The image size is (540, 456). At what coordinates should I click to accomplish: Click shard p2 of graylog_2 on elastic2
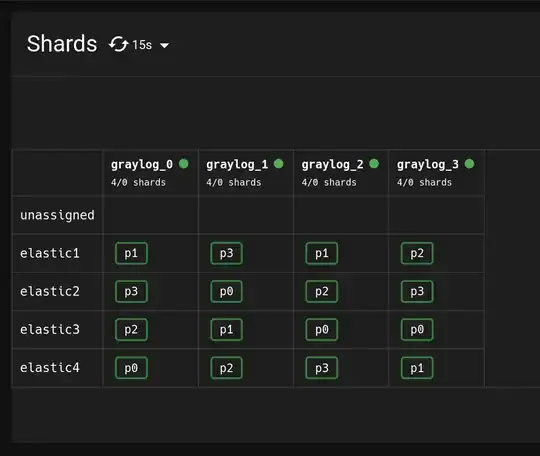click(322, 292)
